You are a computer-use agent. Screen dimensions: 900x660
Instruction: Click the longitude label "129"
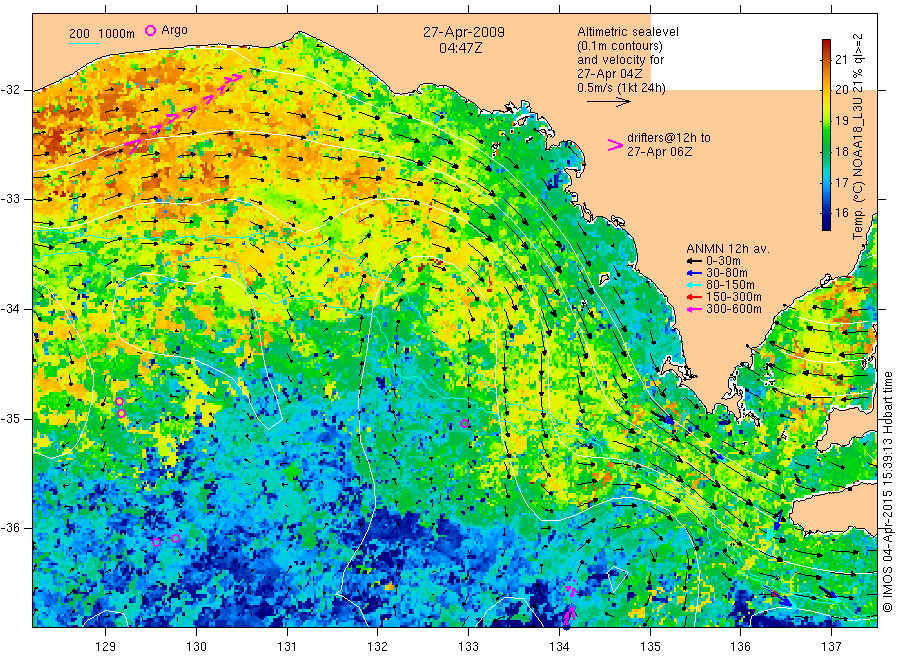pyautogui.click(x=106, y=647)
